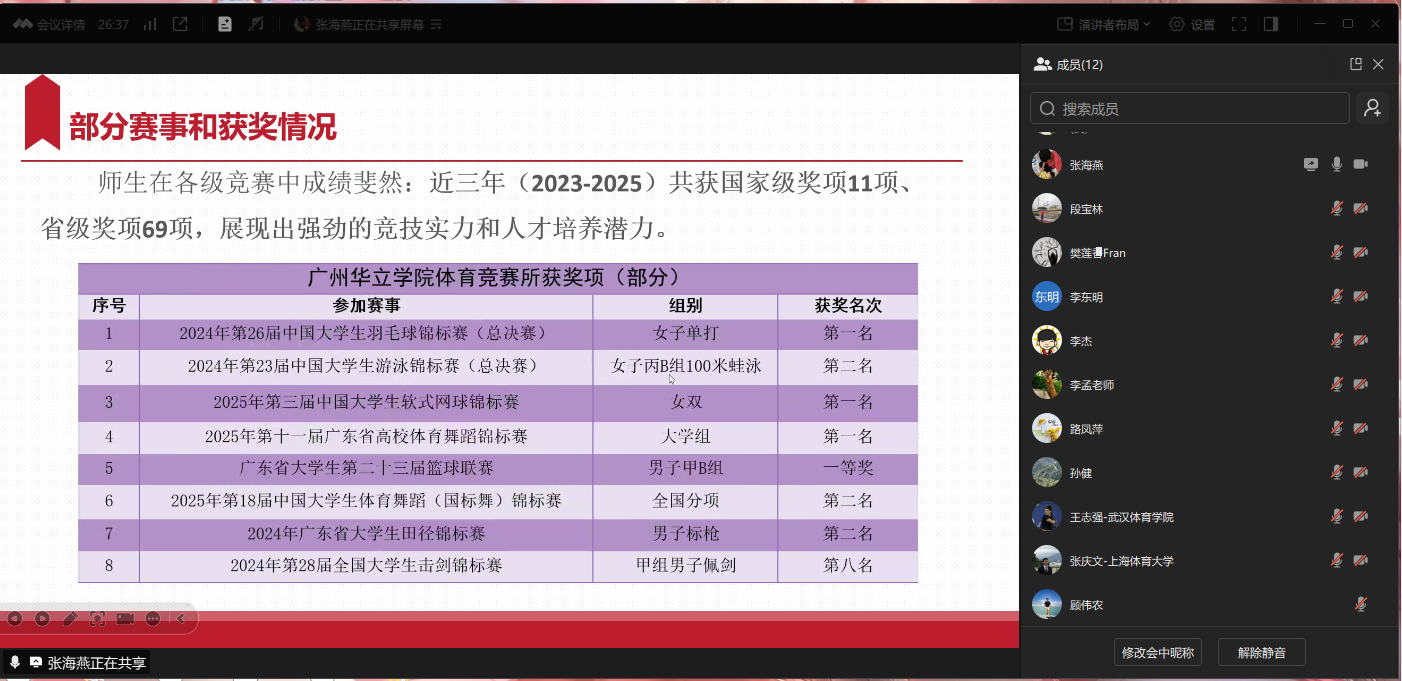Toggle the crossed music note audio icon
The image size is (1402, 681).
pyautogui.click(x=256, y=24)
